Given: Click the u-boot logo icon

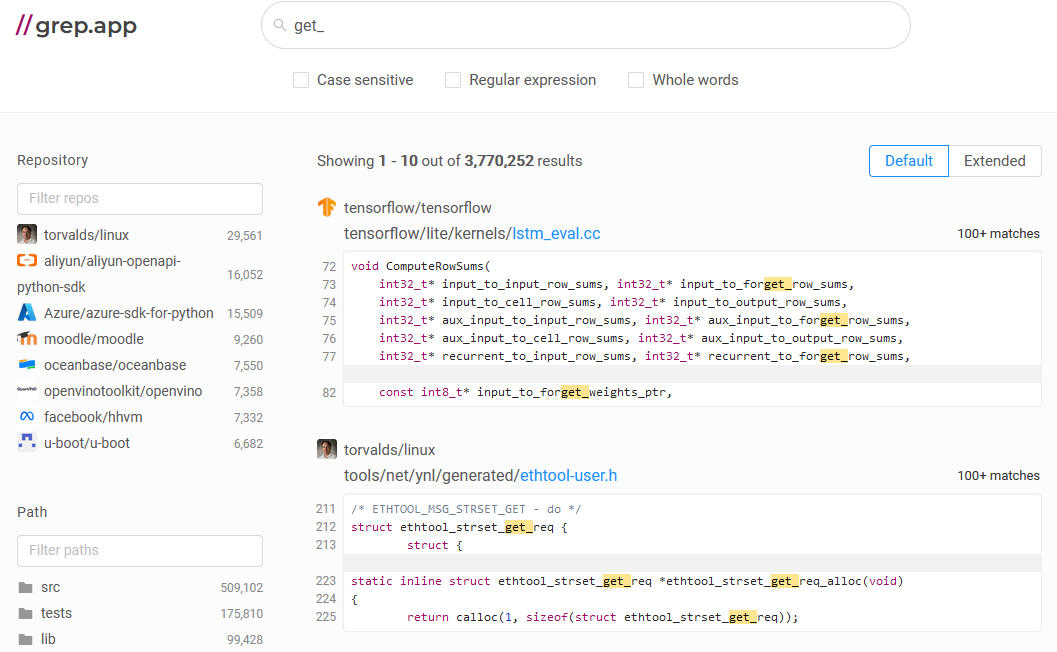Looking at the screenshot, I should coord(27,442).
